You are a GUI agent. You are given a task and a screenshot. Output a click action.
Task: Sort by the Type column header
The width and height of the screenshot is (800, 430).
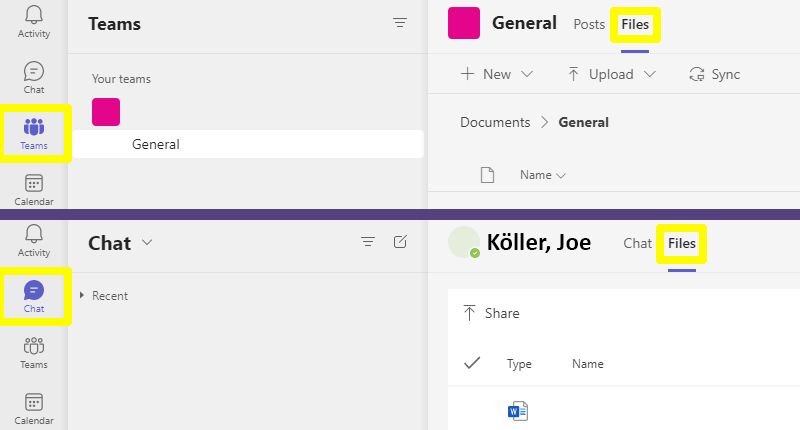519,364
